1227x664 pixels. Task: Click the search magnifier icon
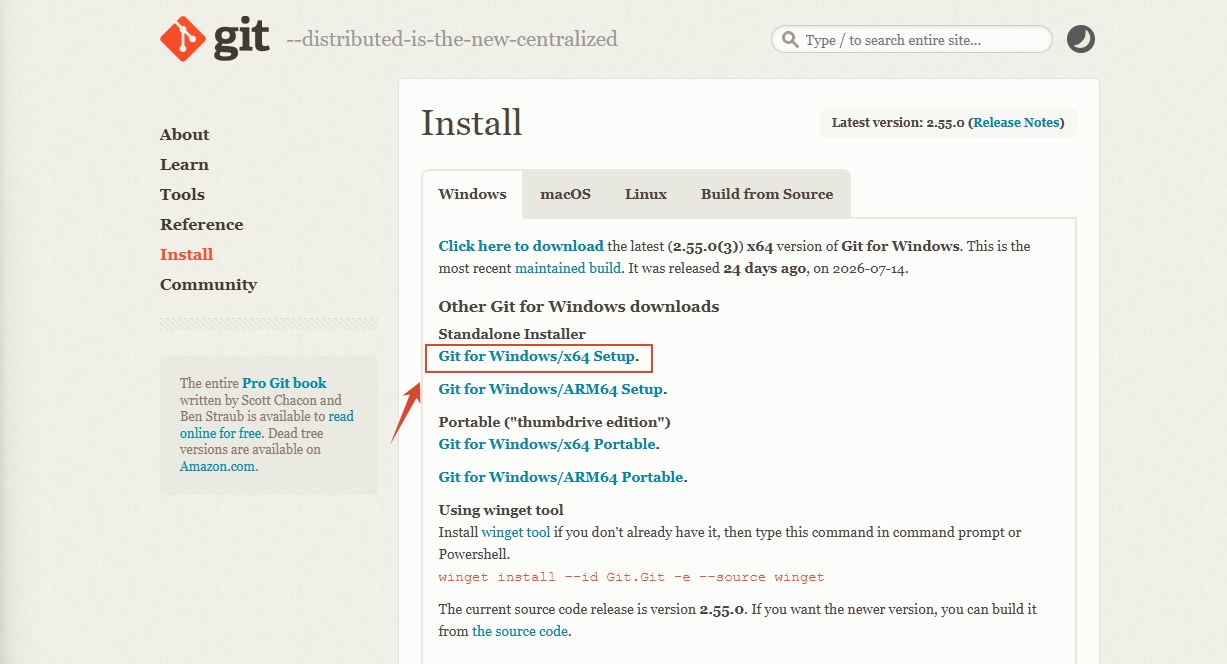(x=790, y=40)
